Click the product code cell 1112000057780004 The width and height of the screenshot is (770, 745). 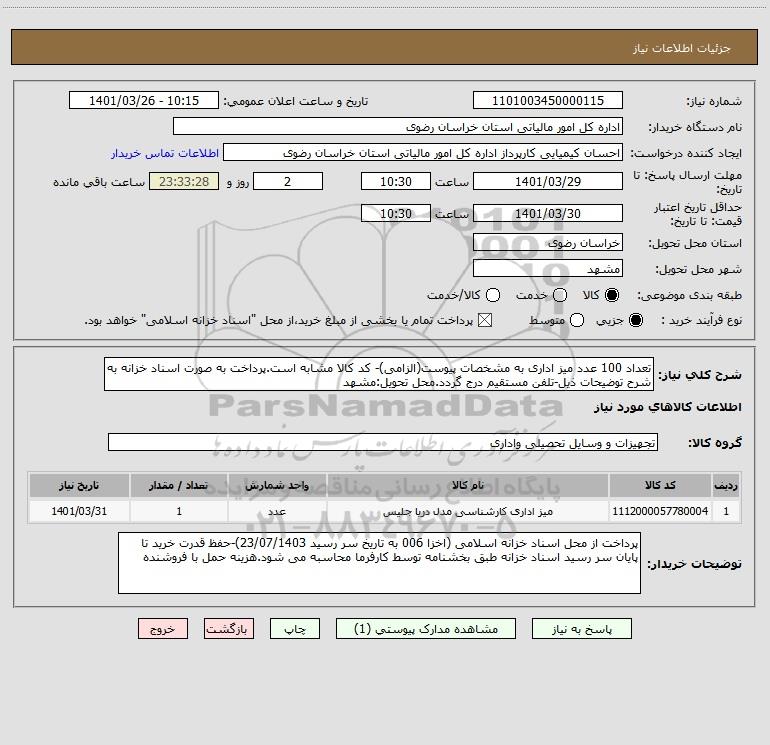tap(660, 511)
